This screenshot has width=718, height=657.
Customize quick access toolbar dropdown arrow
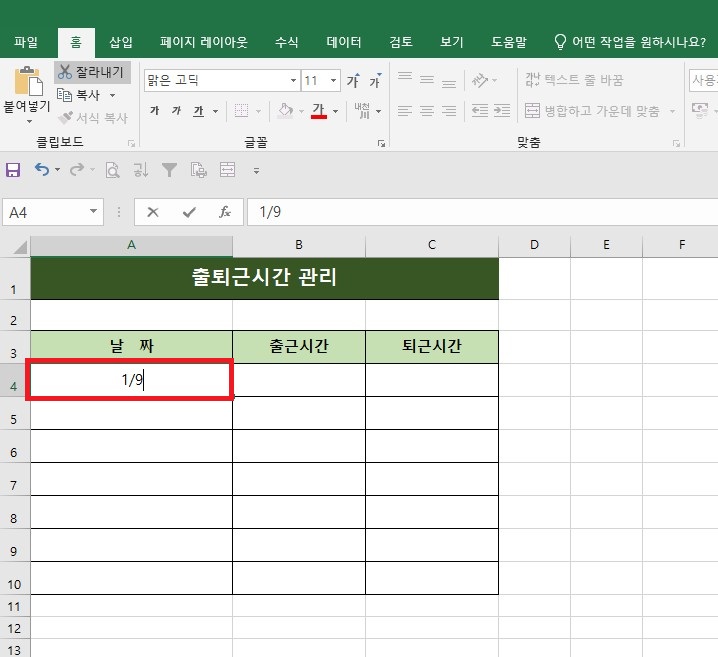click(256, 171)
